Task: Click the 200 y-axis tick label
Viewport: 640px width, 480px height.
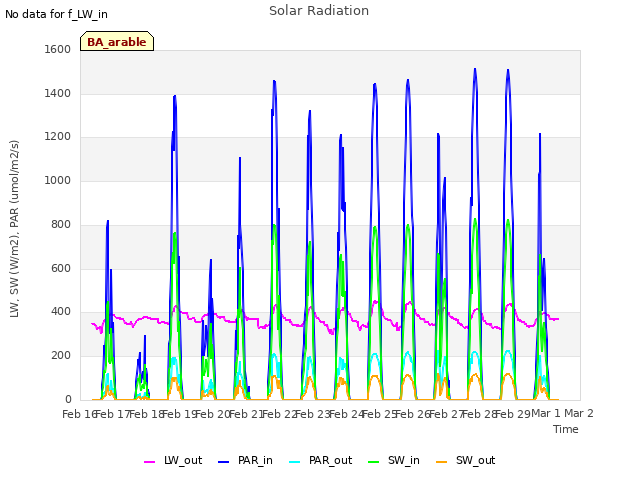Action: (x=61, y=356)
